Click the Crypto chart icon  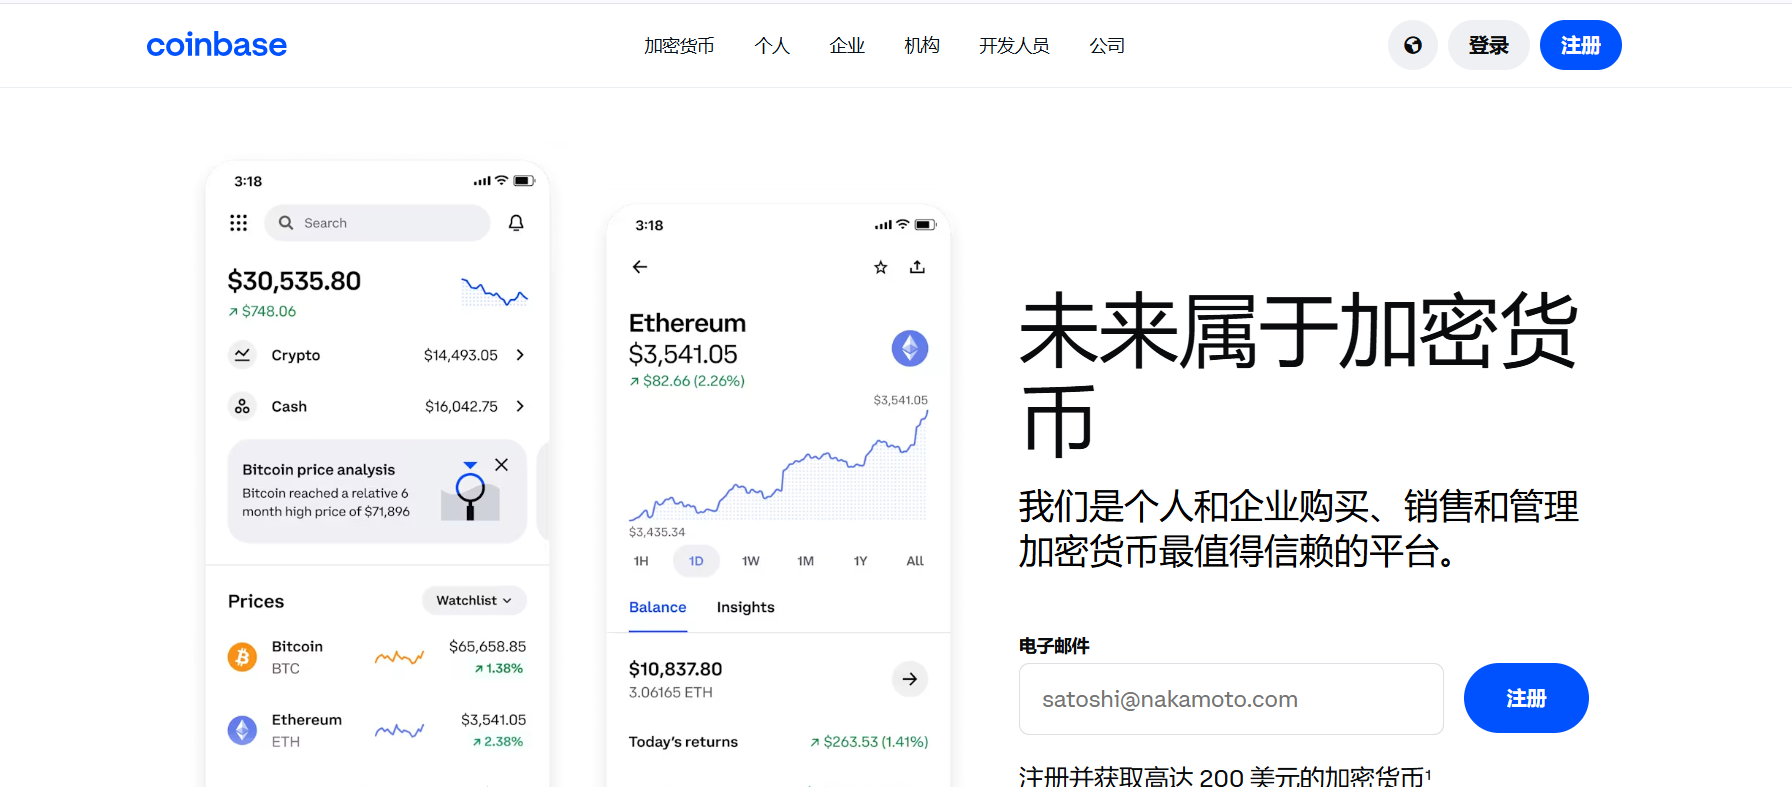click(x=242, y=355)
